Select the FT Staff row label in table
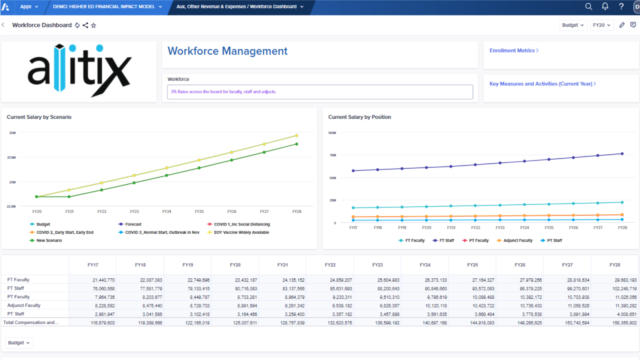Screen dimensions: 640x360 [x=16, y=289]
